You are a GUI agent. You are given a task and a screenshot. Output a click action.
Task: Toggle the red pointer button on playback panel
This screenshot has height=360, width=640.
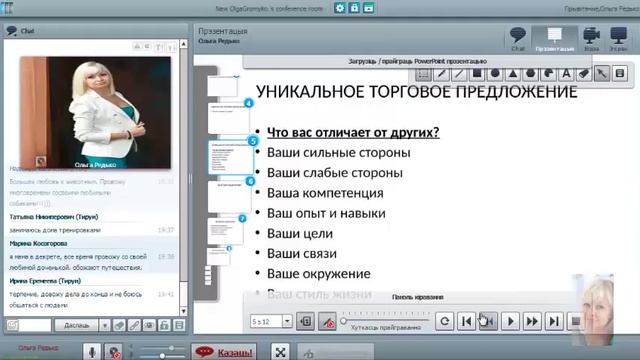coord(327,322)
